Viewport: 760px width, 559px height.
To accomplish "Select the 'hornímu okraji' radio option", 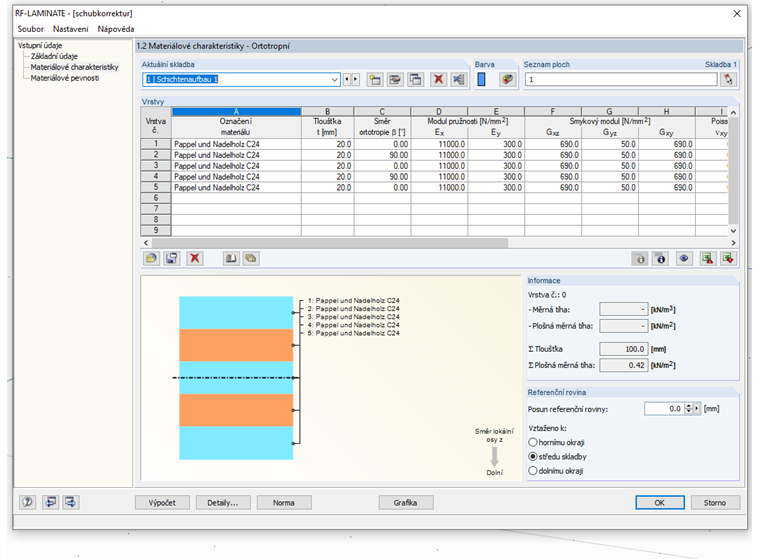I will pos(532,441).
